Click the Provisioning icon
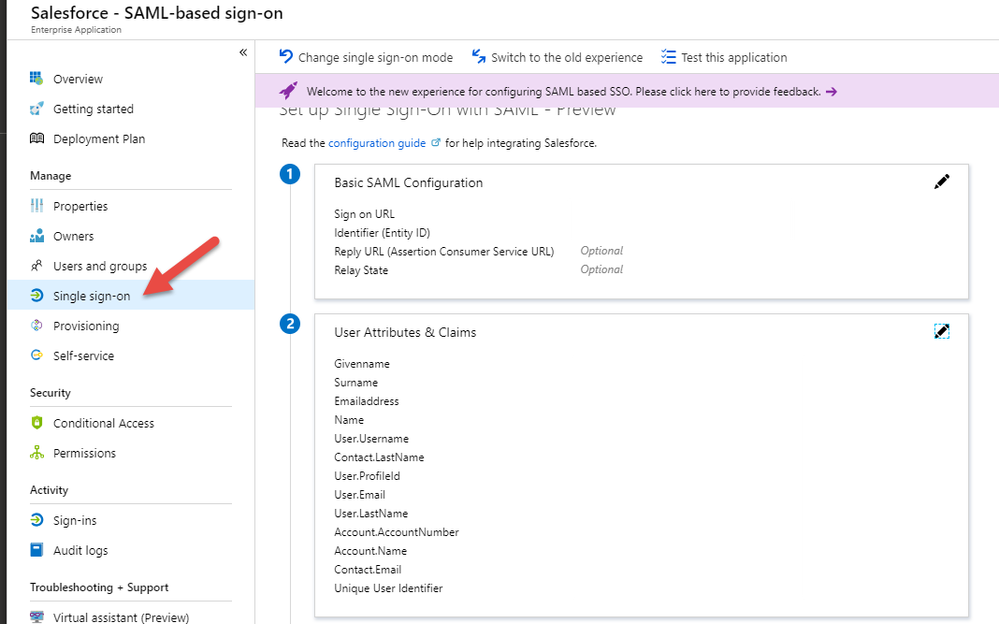 (x=36, y=325)
